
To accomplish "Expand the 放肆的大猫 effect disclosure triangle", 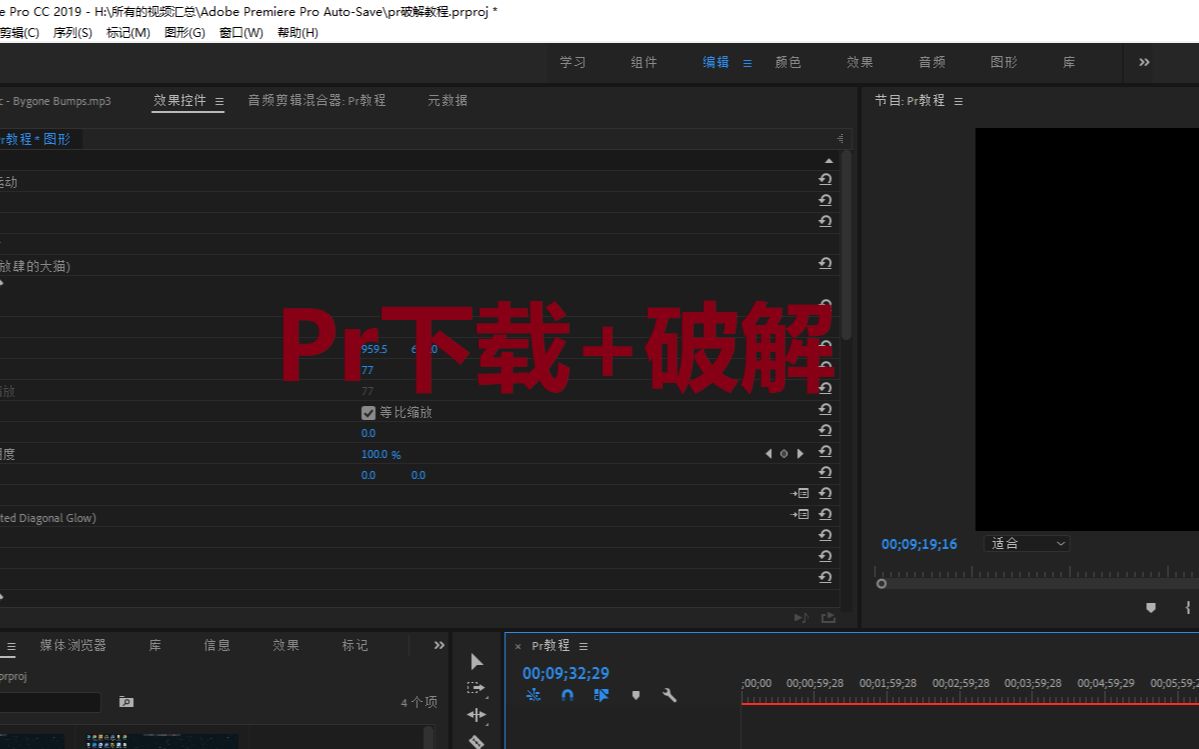I will (x=5, y=283).
